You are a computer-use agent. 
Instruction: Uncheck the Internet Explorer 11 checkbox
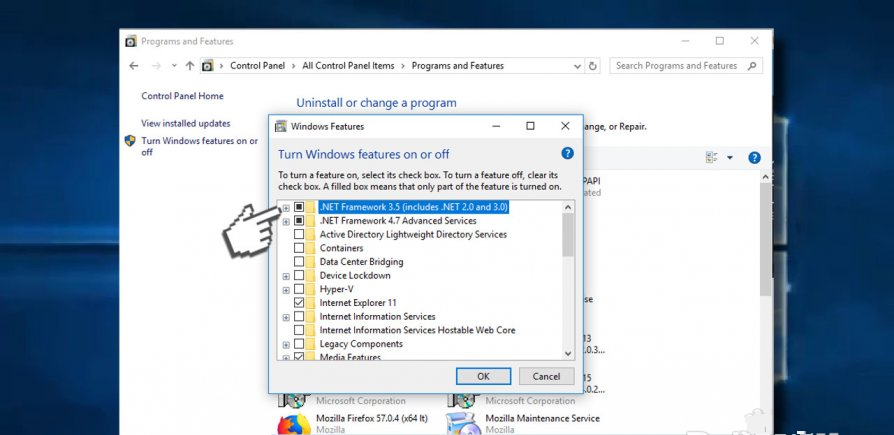tap(299, 302)
